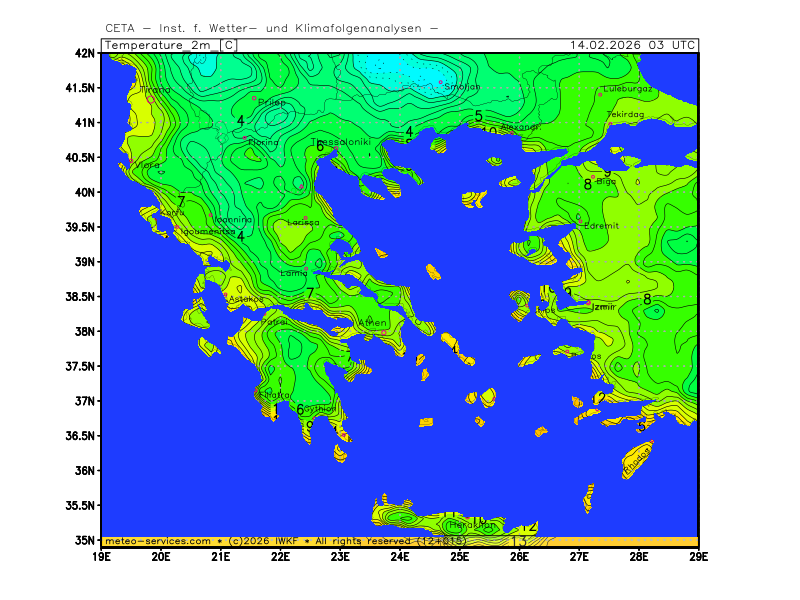The height and width of the screenshot is (600, 800).
Task: Select the Tekirdag city marker
Action: click(611, 123)
